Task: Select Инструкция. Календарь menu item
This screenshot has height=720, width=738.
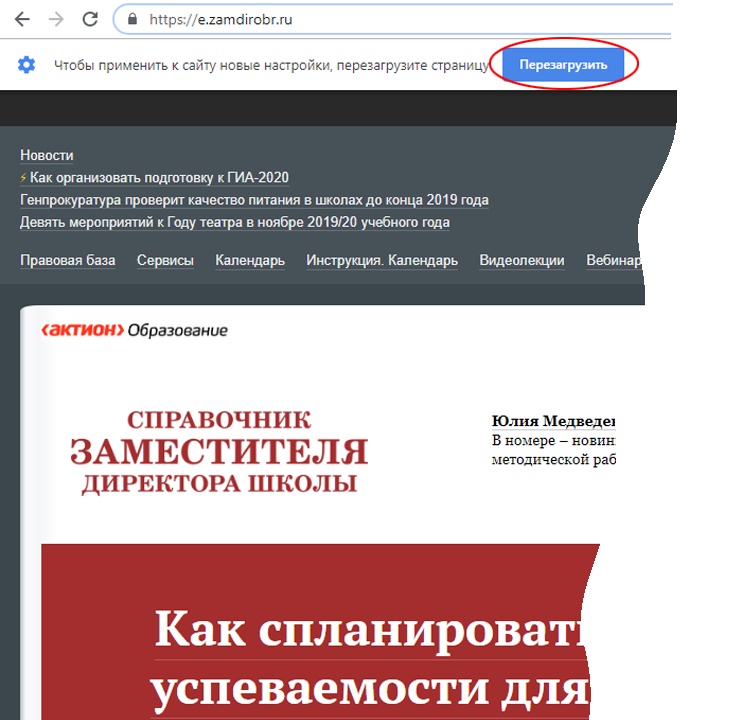Action: click(382, 260)
